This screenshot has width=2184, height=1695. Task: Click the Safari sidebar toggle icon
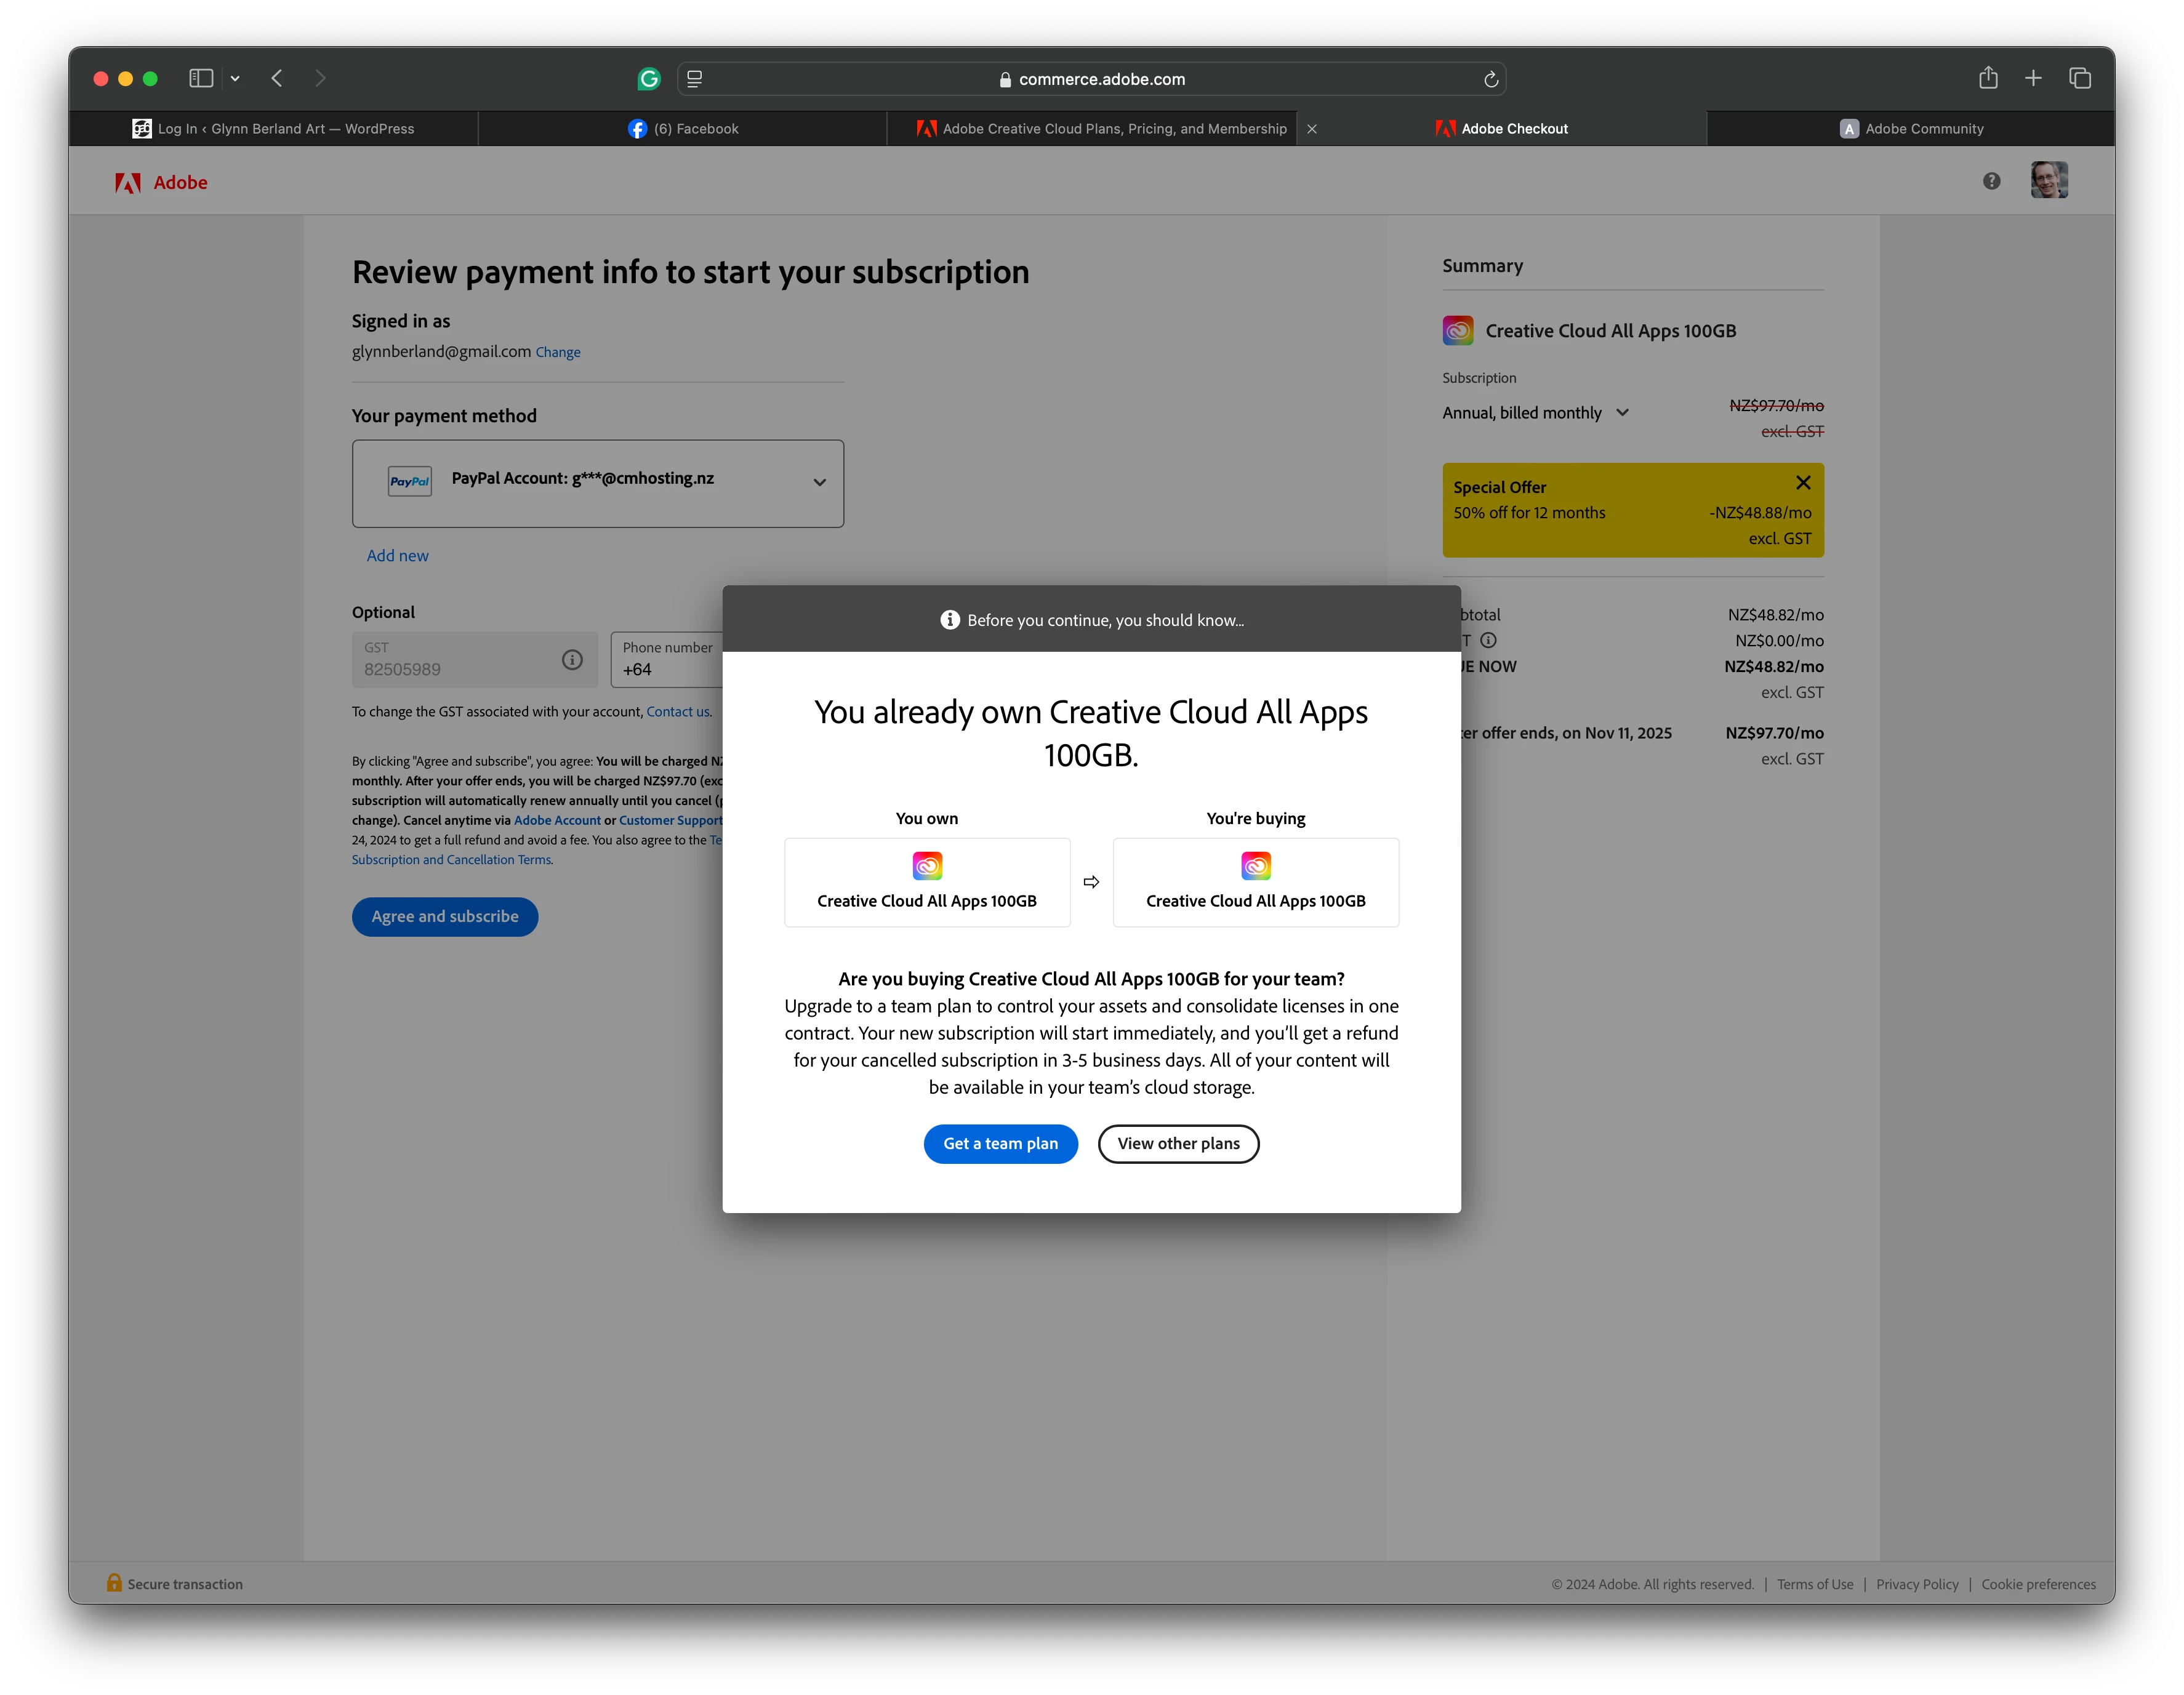tap(201, 78)
